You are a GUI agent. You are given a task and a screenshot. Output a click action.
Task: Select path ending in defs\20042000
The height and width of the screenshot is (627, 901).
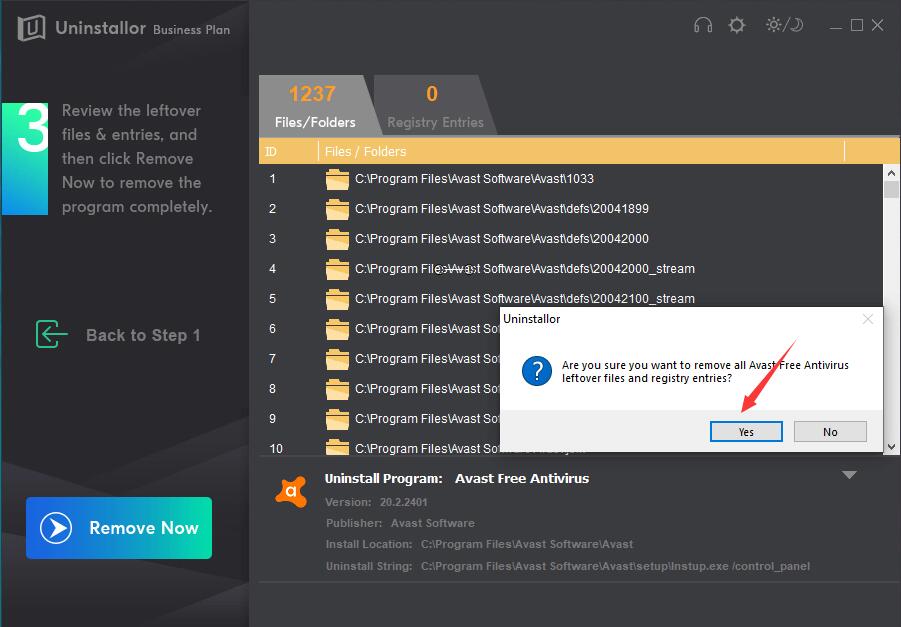502,239
